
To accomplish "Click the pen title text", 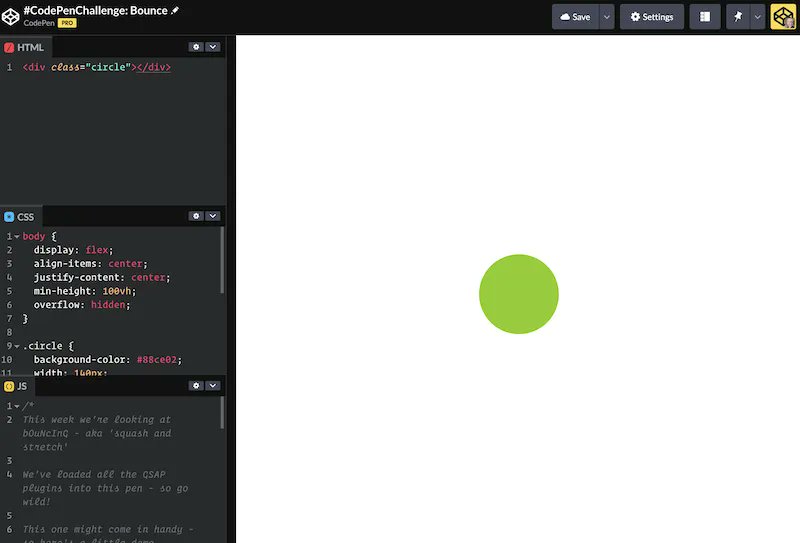I will pyautogui.click(x=95, y=10).
